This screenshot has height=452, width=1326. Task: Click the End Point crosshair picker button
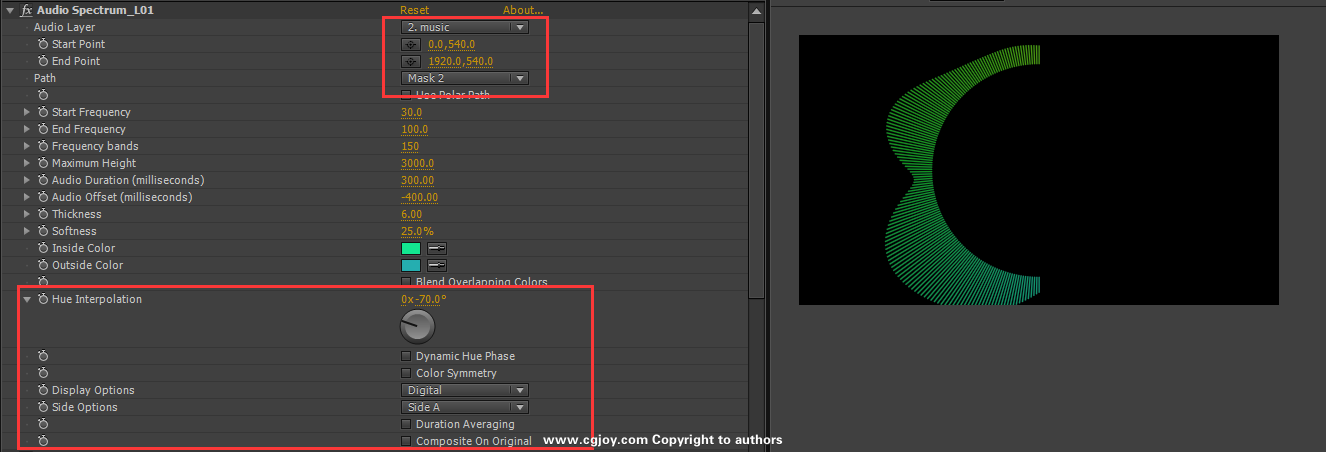point(410,61)
